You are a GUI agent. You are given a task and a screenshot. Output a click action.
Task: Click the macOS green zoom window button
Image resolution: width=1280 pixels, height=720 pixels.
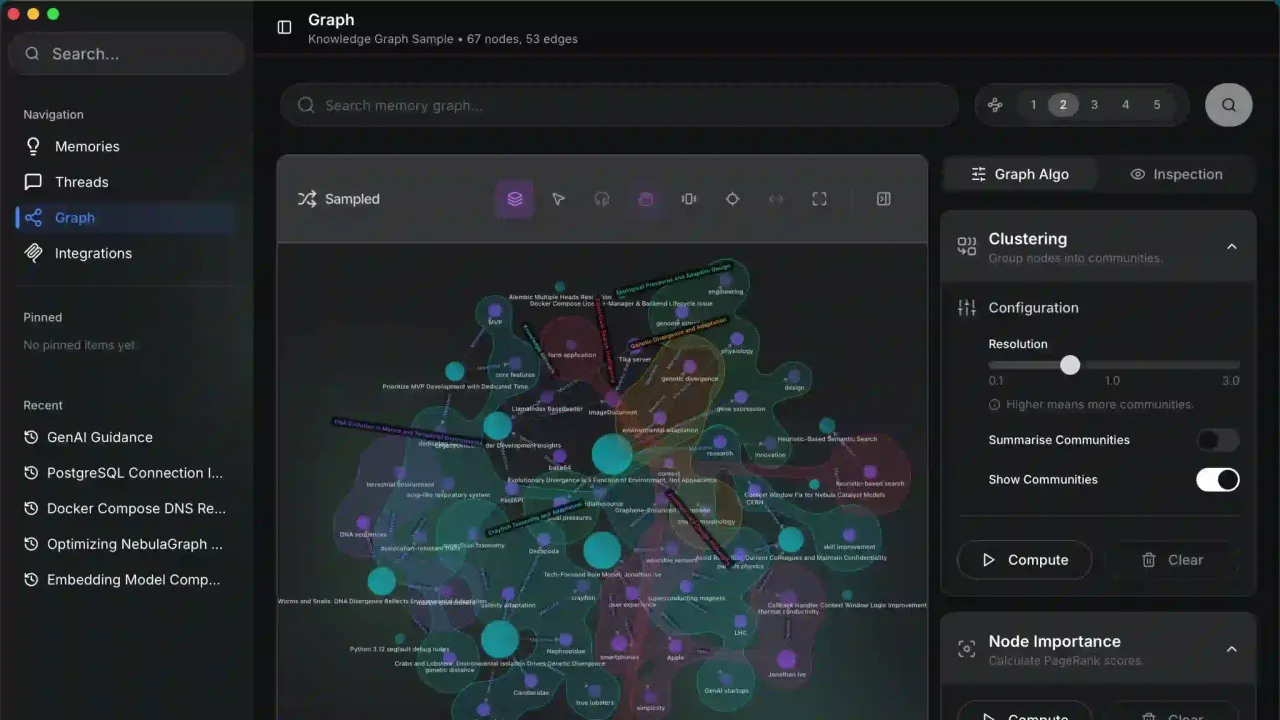[53, 14]
